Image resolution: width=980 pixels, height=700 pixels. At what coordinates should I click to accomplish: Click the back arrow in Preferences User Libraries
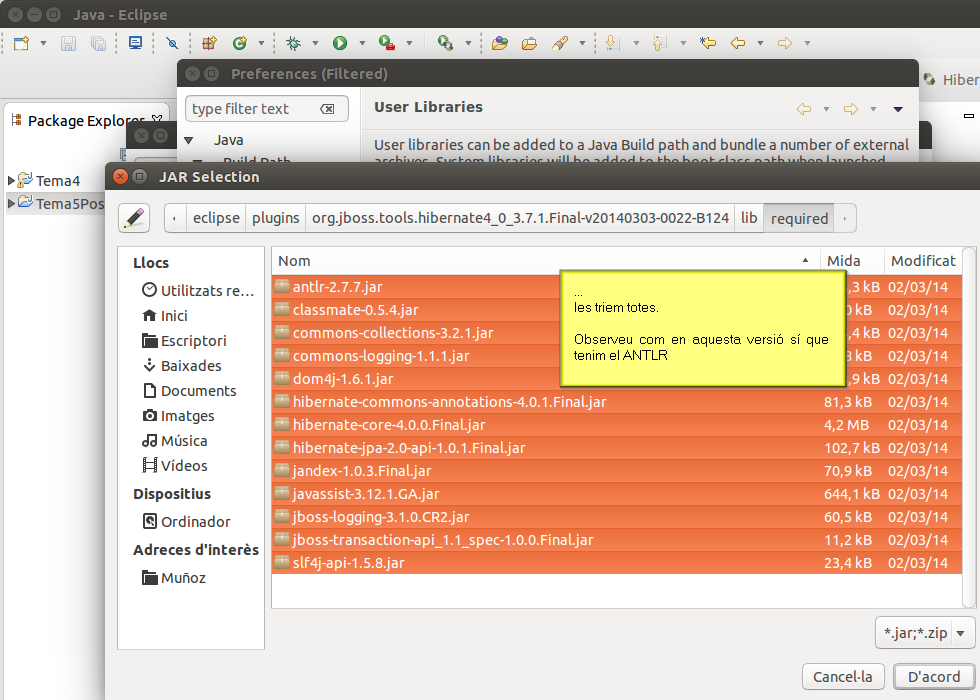804,109
